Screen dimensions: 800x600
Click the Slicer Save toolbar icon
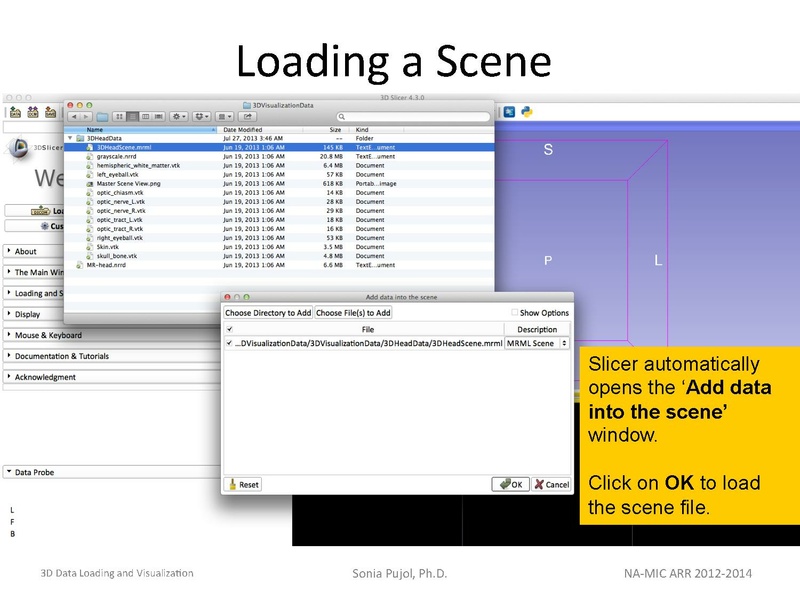click(x=50, y=112)
